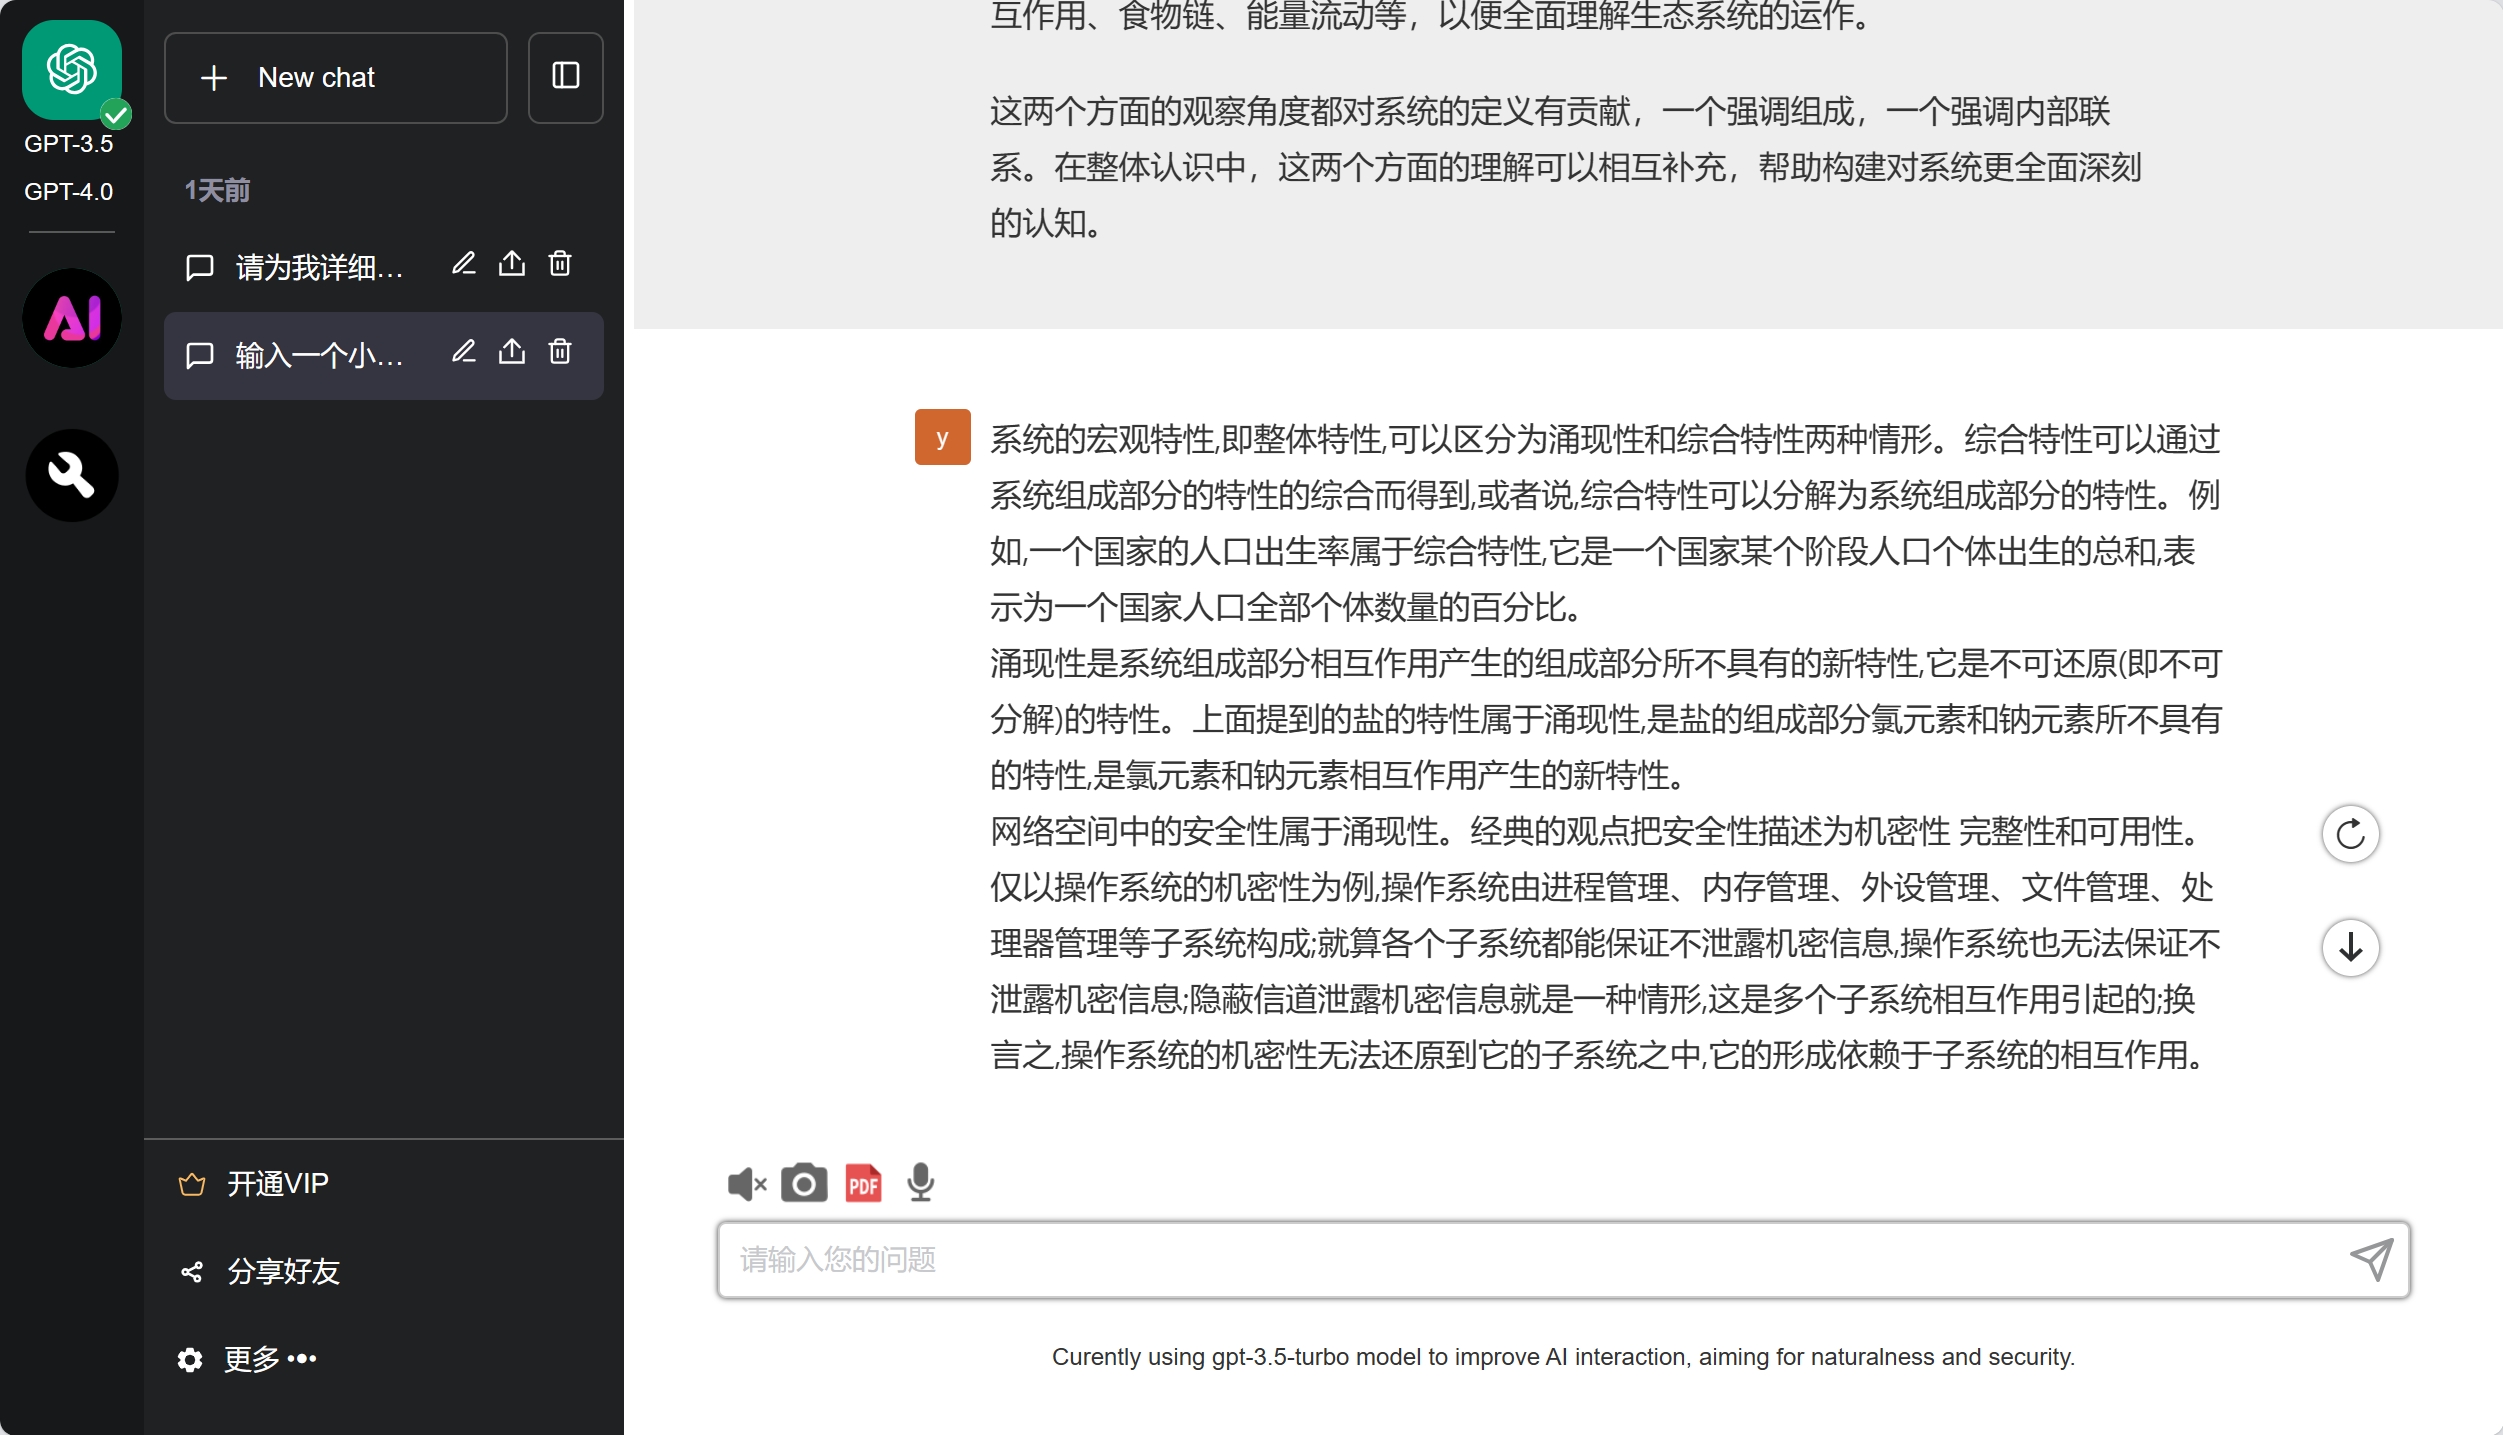Image resolution: width=2503 pixels, height=1435 pixels.
Task: Click the send paper-plane icon
Action: click(2370, 1259)
